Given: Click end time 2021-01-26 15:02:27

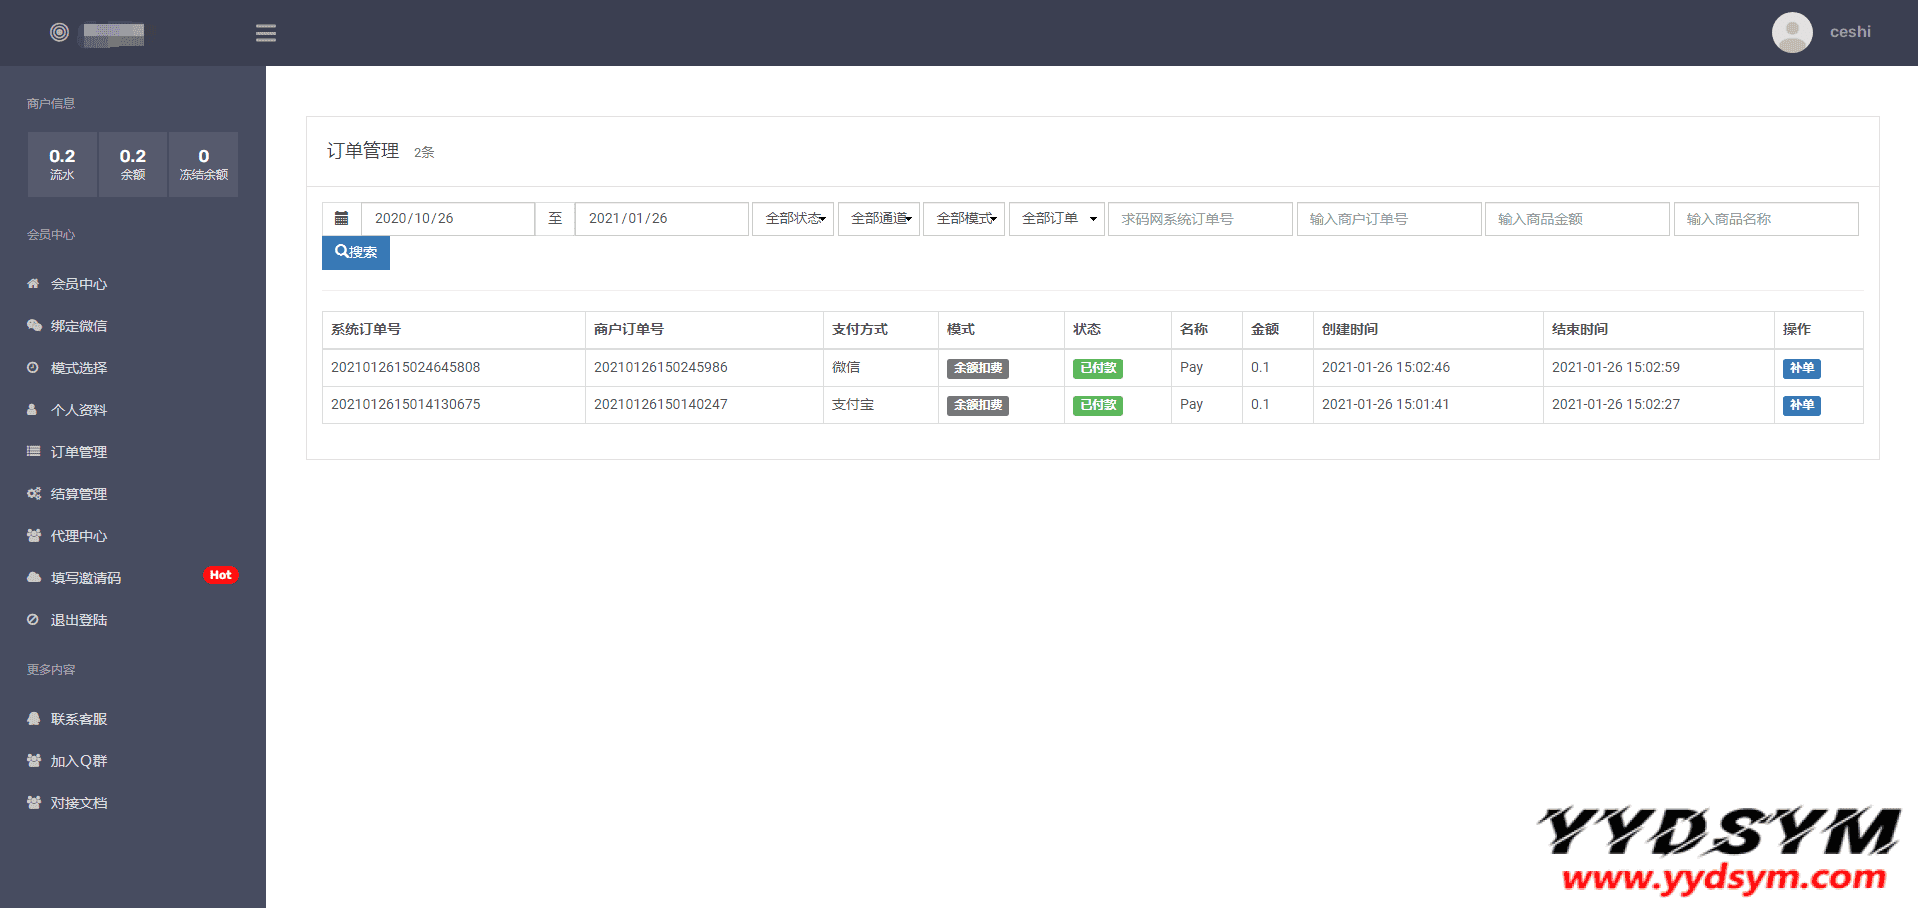Looking at the screenshot, I should click(x=1616, y=405).
